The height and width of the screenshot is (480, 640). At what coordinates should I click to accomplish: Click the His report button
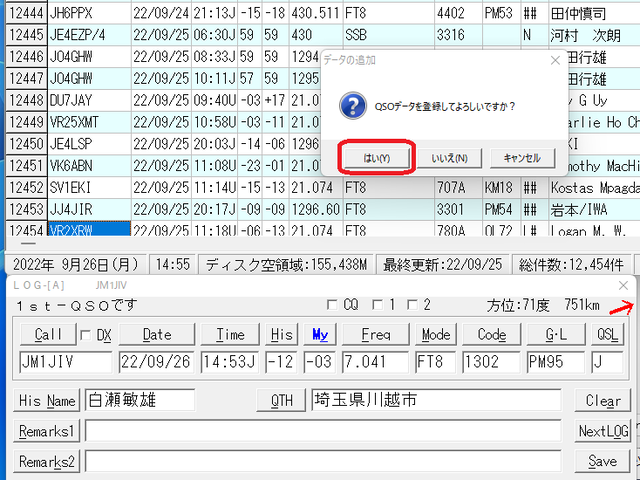pos(282,335)
